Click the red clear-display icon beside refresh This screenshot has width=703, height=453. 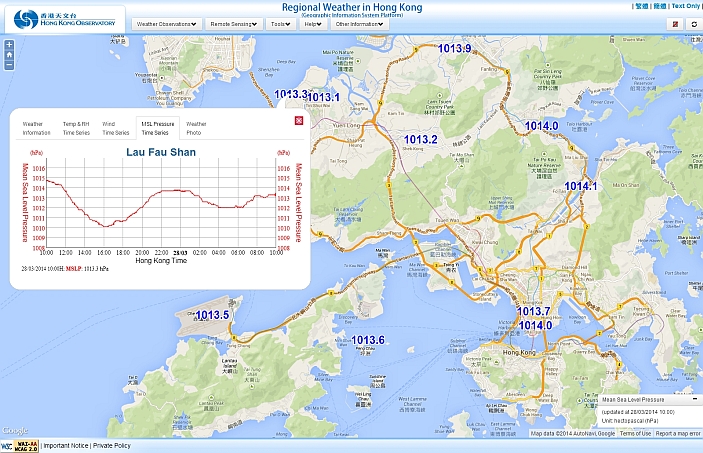click(x=675, y=23)
